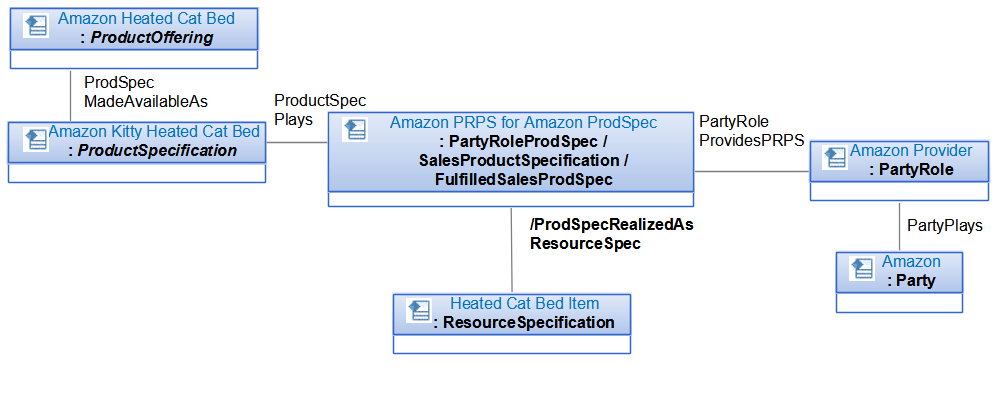Click the /ProdSpecRealizedAs ResourceSpec association label
The image size is (1001, 411).
coord(612,234)
